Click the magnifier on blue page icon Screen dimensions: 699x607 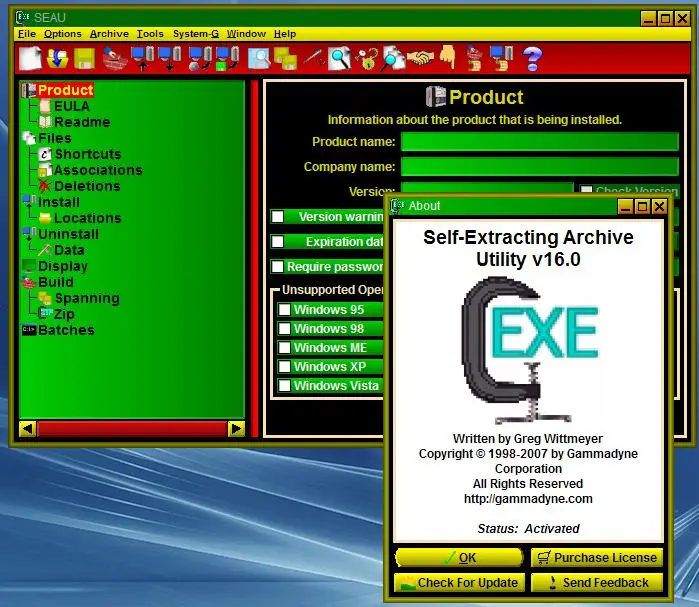(259, 58)
